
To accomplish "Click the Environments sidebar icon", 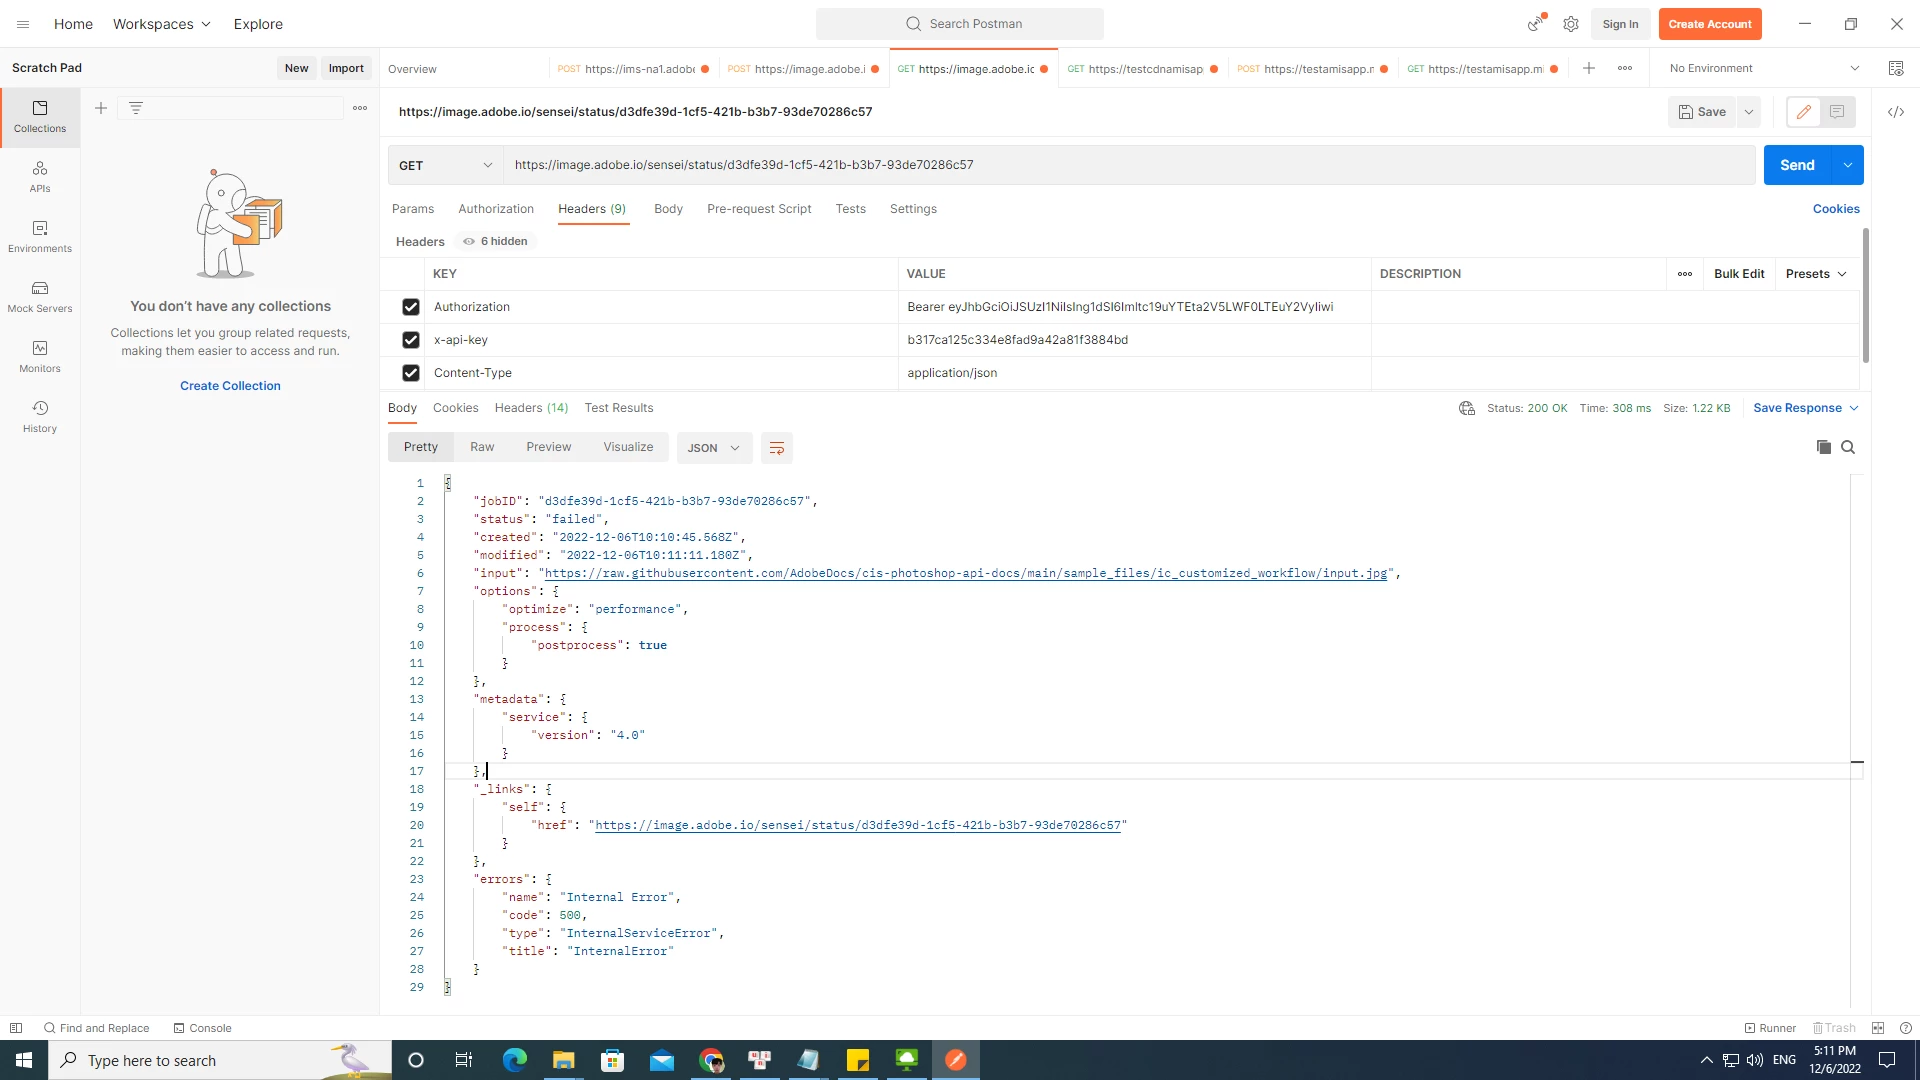I will (x=40, y=236).
